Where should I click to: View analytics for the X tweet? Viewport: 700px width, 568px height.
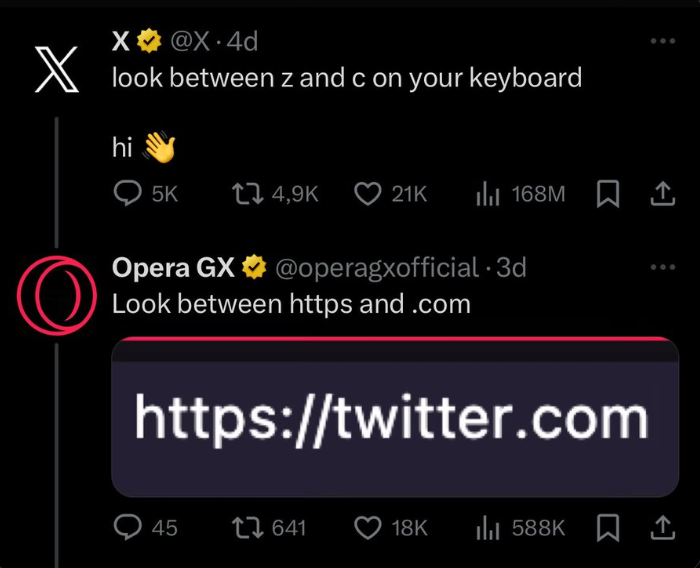click(487, 194)
